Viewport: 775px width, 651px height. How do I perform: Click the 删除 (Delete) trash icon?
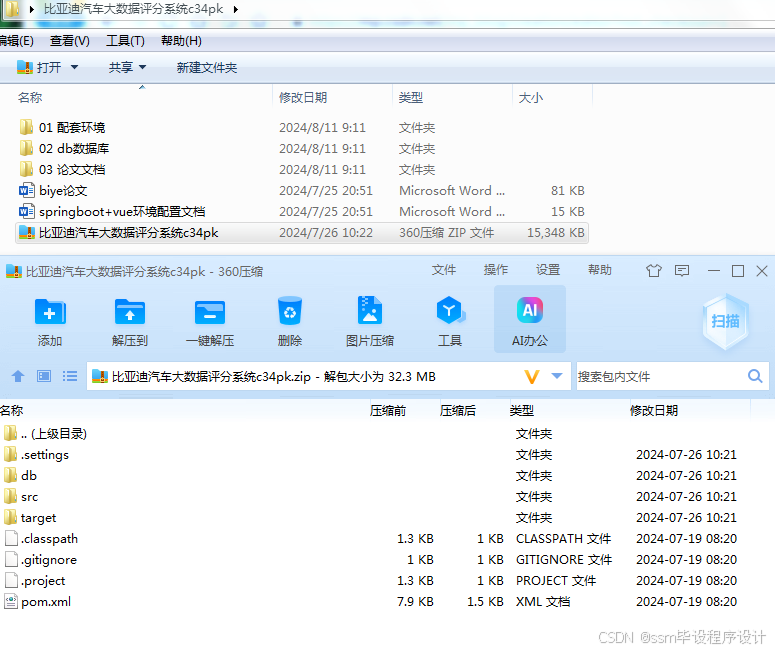[x=290, y=311]
